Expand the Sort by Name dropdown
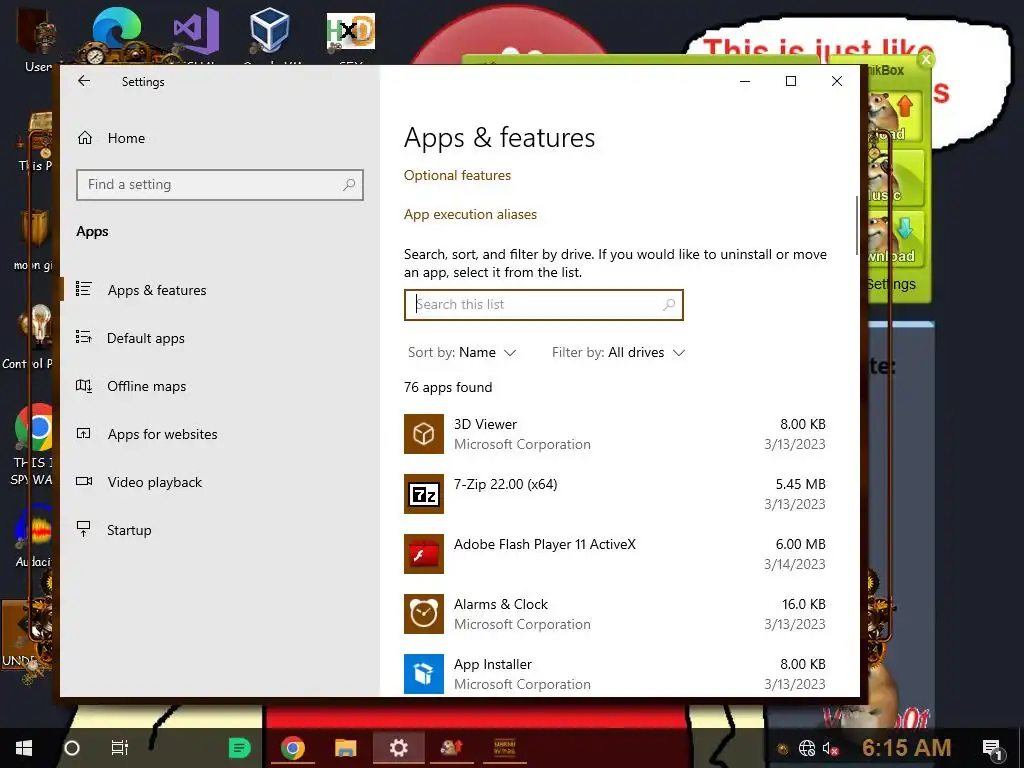The width and height of the screenshot is (1024, 768). point(462,353)
